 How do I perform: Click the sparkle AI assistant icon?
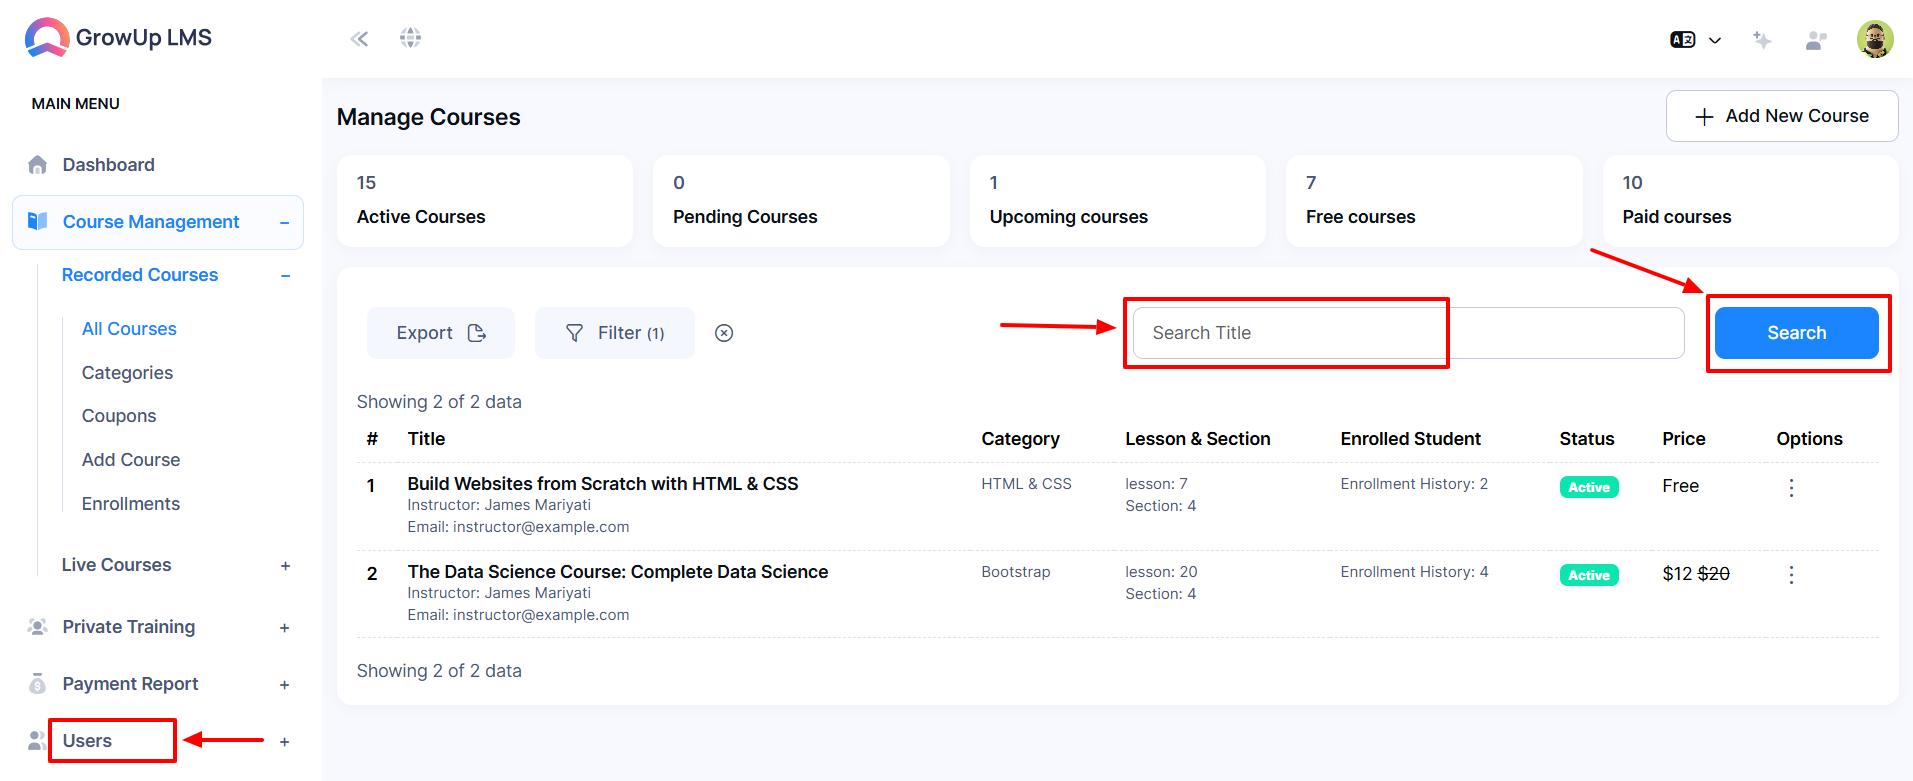tap(1762, 40)
